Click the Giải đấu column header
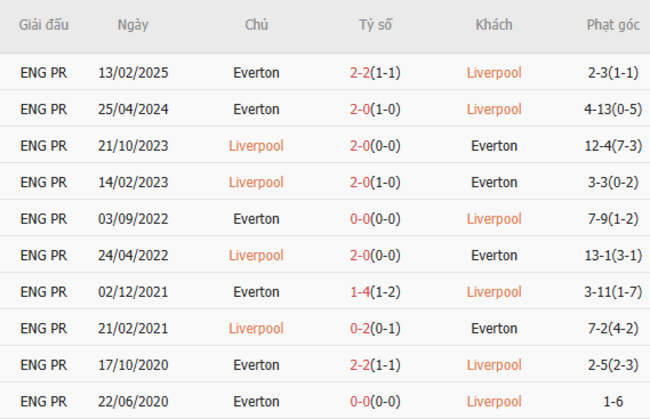The image size is (650, 419). click(x=44, y=25)
